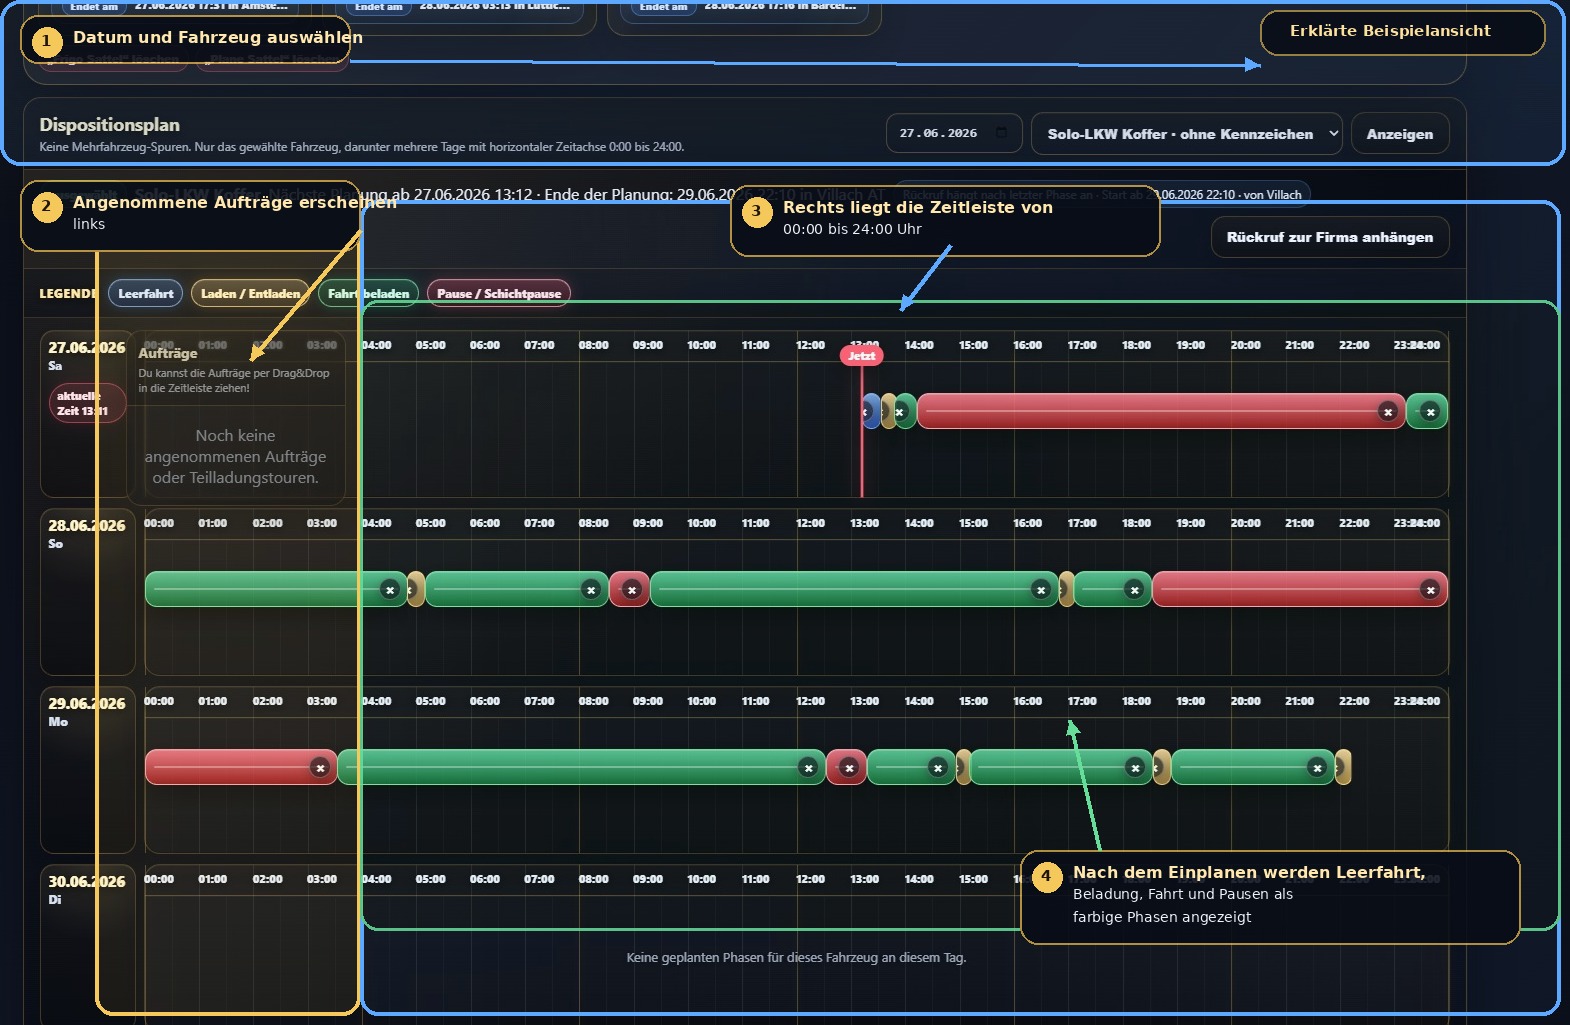Click the 29.06.2026 Mo day label
This screenshot has width=1570, height=1025.
pos(87,711)
